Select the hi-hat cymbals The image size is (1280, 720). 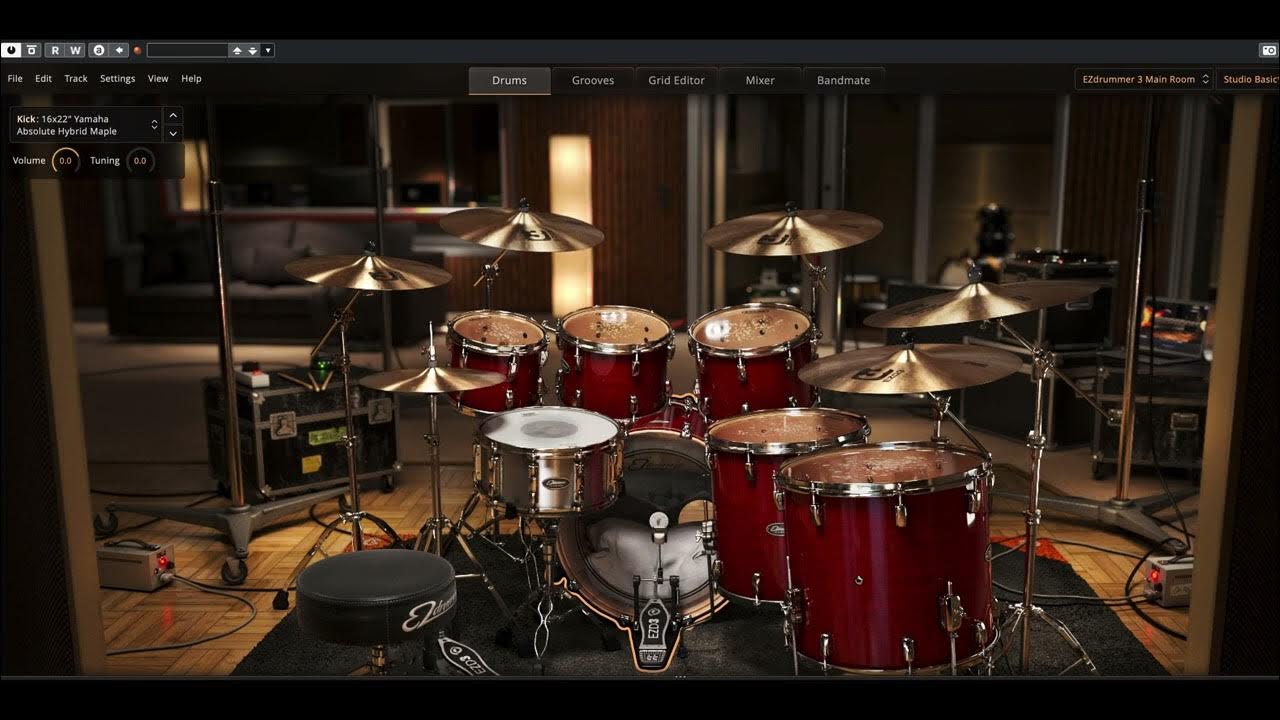click(x=432, y=379)
